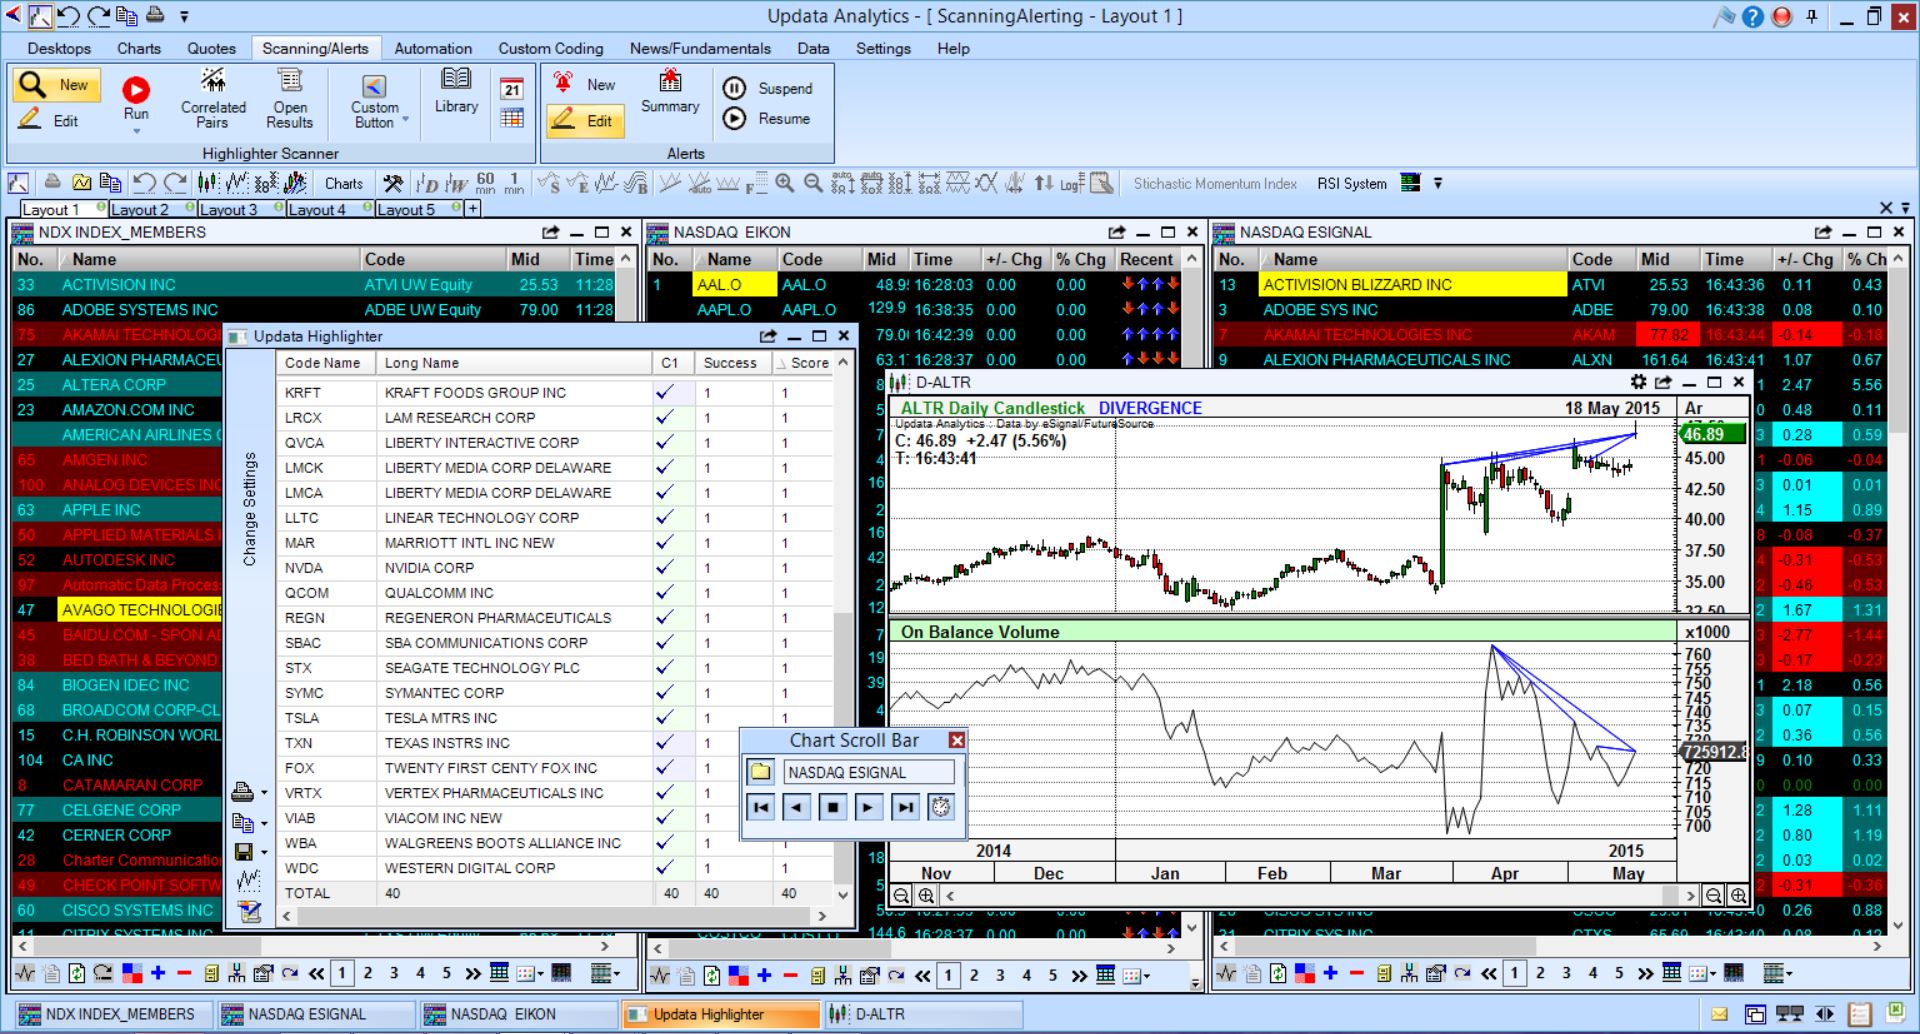This screenshot has height=1034, width=1920.
Task: Select RSI System study
Action: (x=1351, y=183)
